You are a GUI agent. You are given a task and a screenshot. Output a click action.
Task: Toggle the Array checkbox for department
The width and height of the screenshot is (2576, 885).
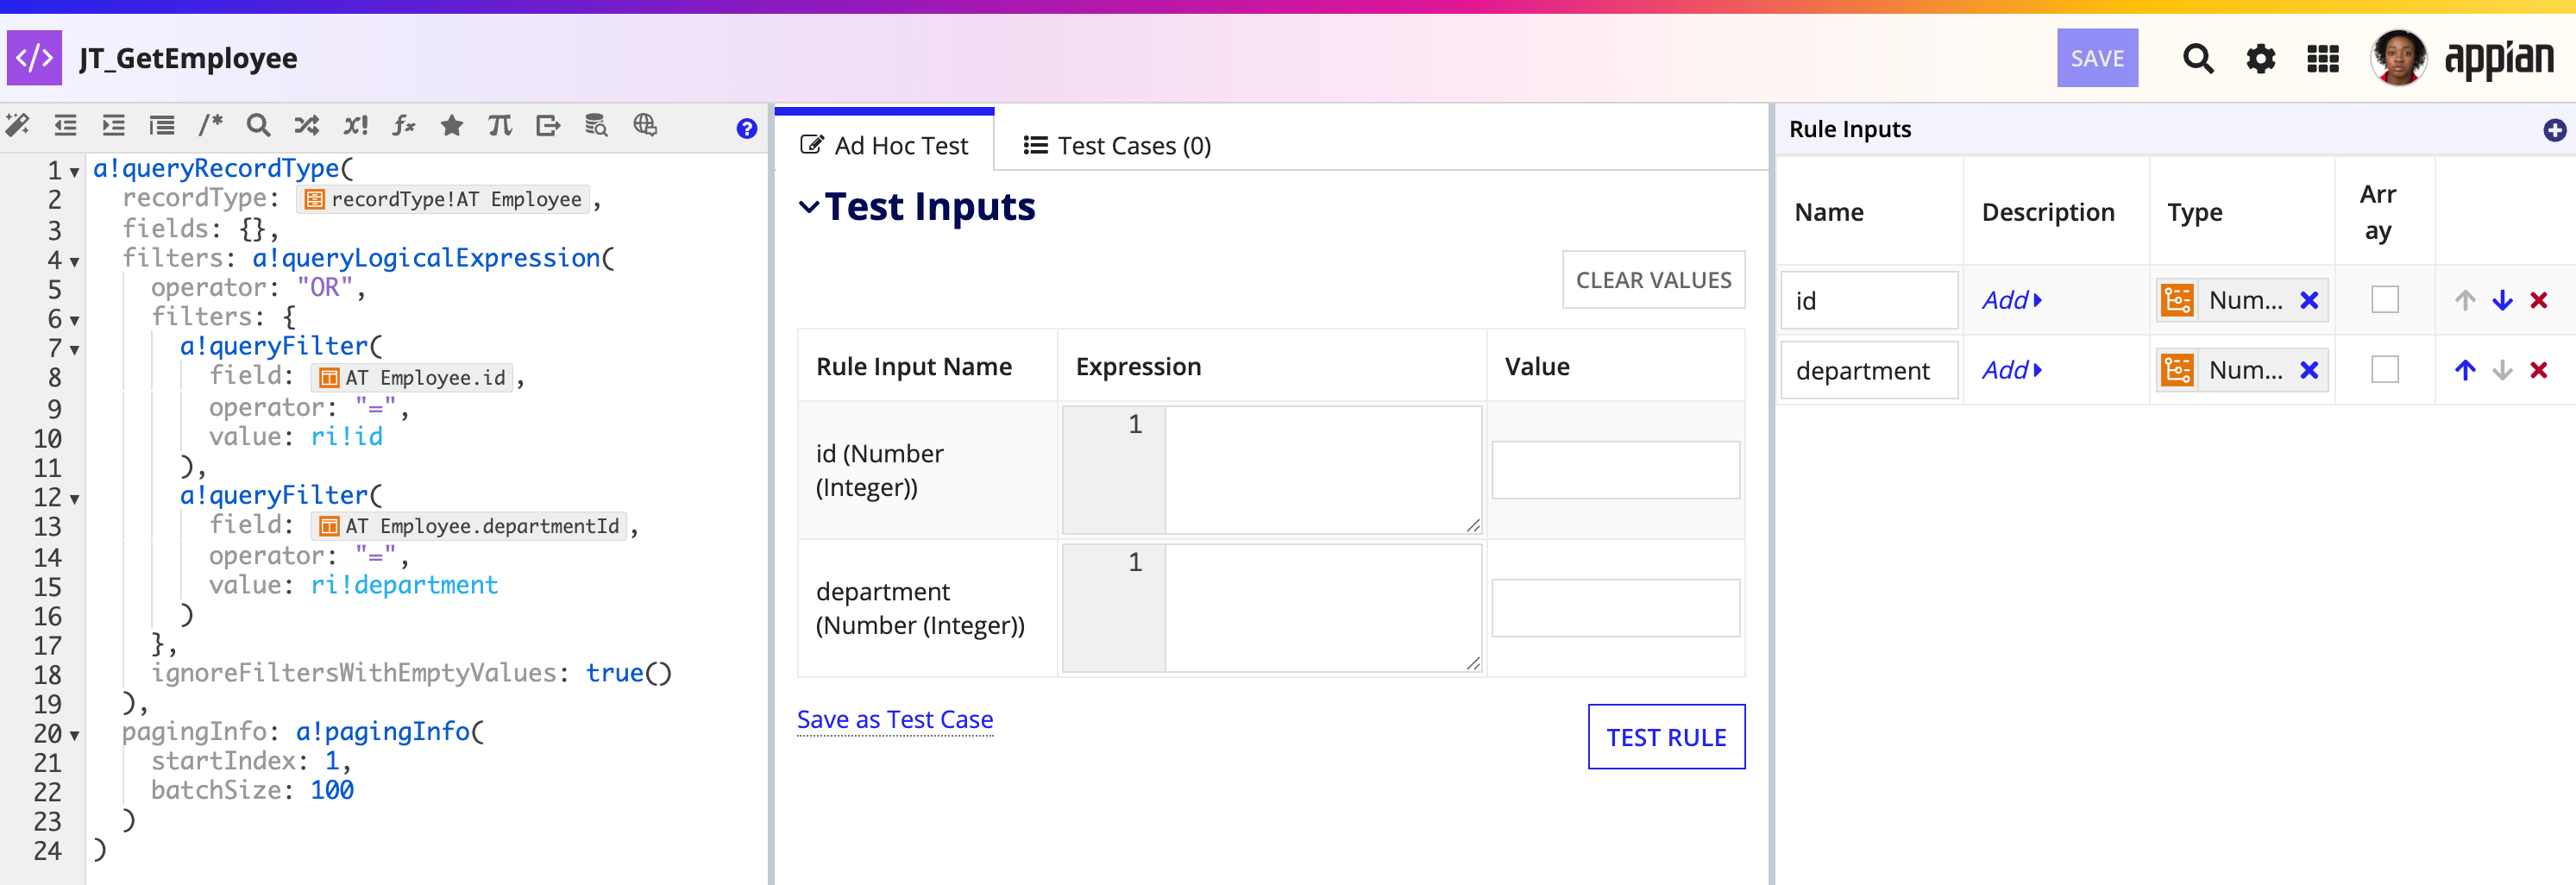(x=2384, y=370)
